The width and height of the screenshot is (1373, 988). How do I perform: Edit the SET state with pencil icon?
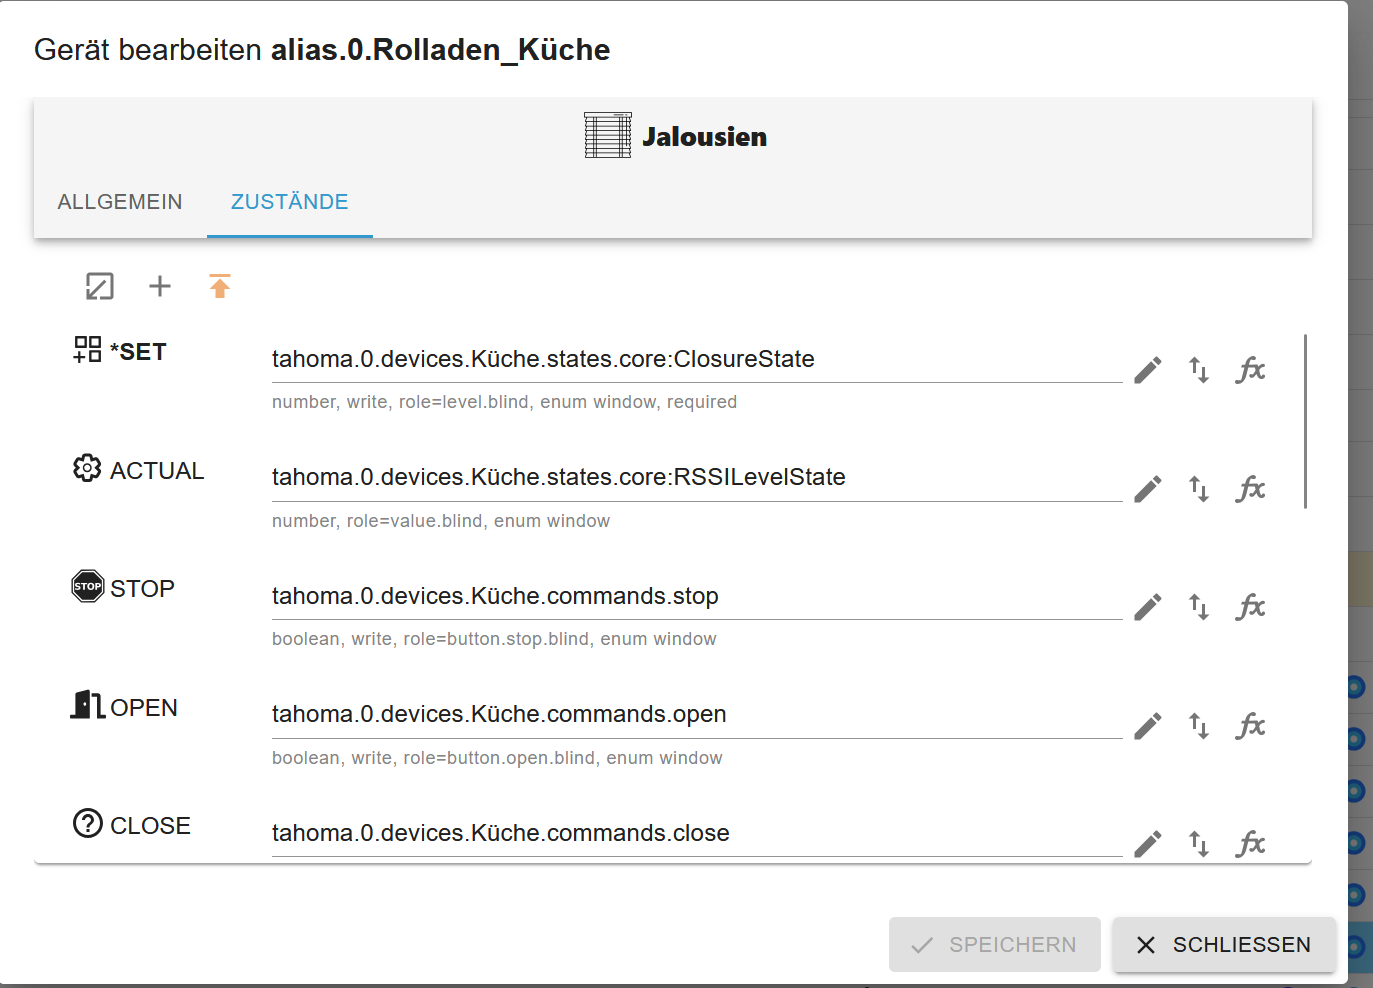point(1148,371)
